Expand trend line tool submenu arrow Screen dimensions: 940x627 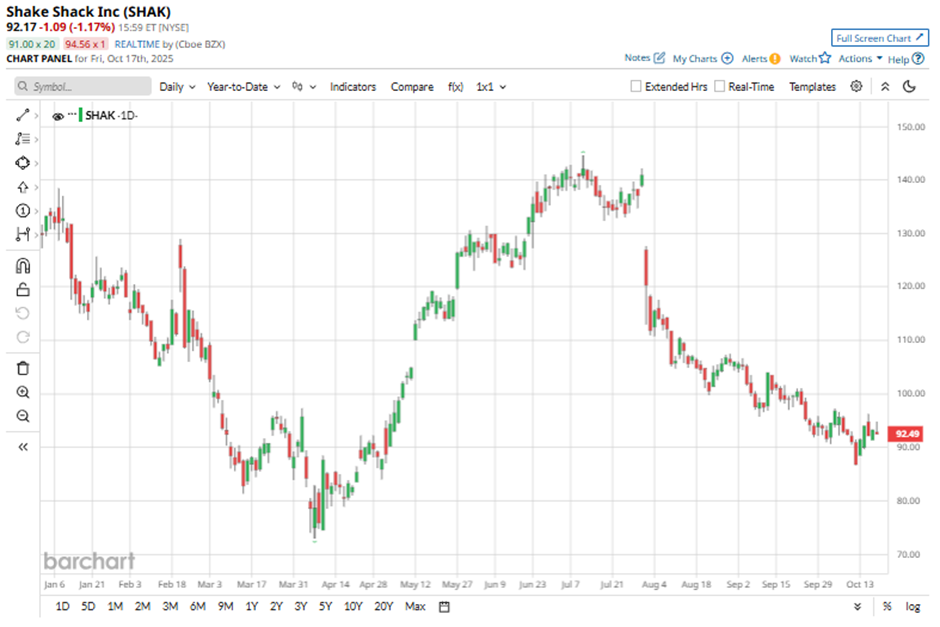[x=37, y=115]
